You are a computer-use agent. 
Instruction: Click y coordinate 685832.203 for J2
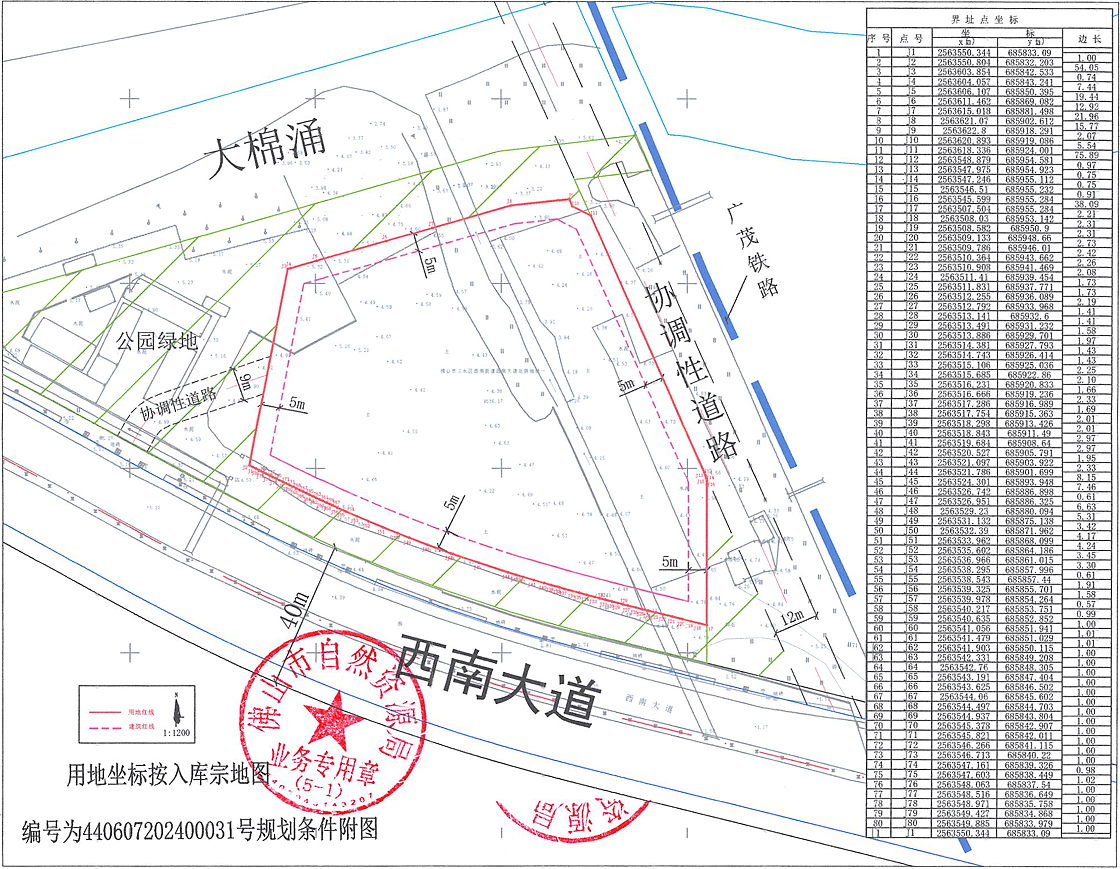click(x=1029, y=63)
